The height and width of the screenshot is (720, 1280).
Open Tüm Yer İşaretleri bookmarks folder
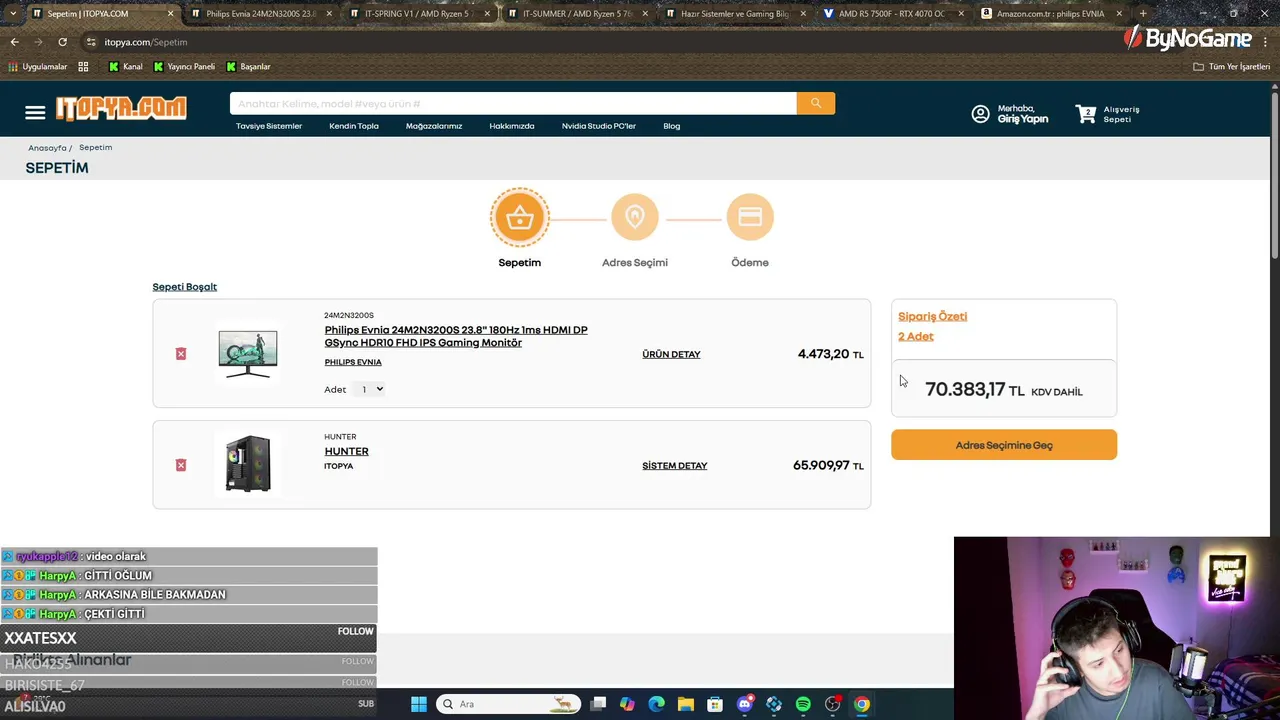point(1231,67)
